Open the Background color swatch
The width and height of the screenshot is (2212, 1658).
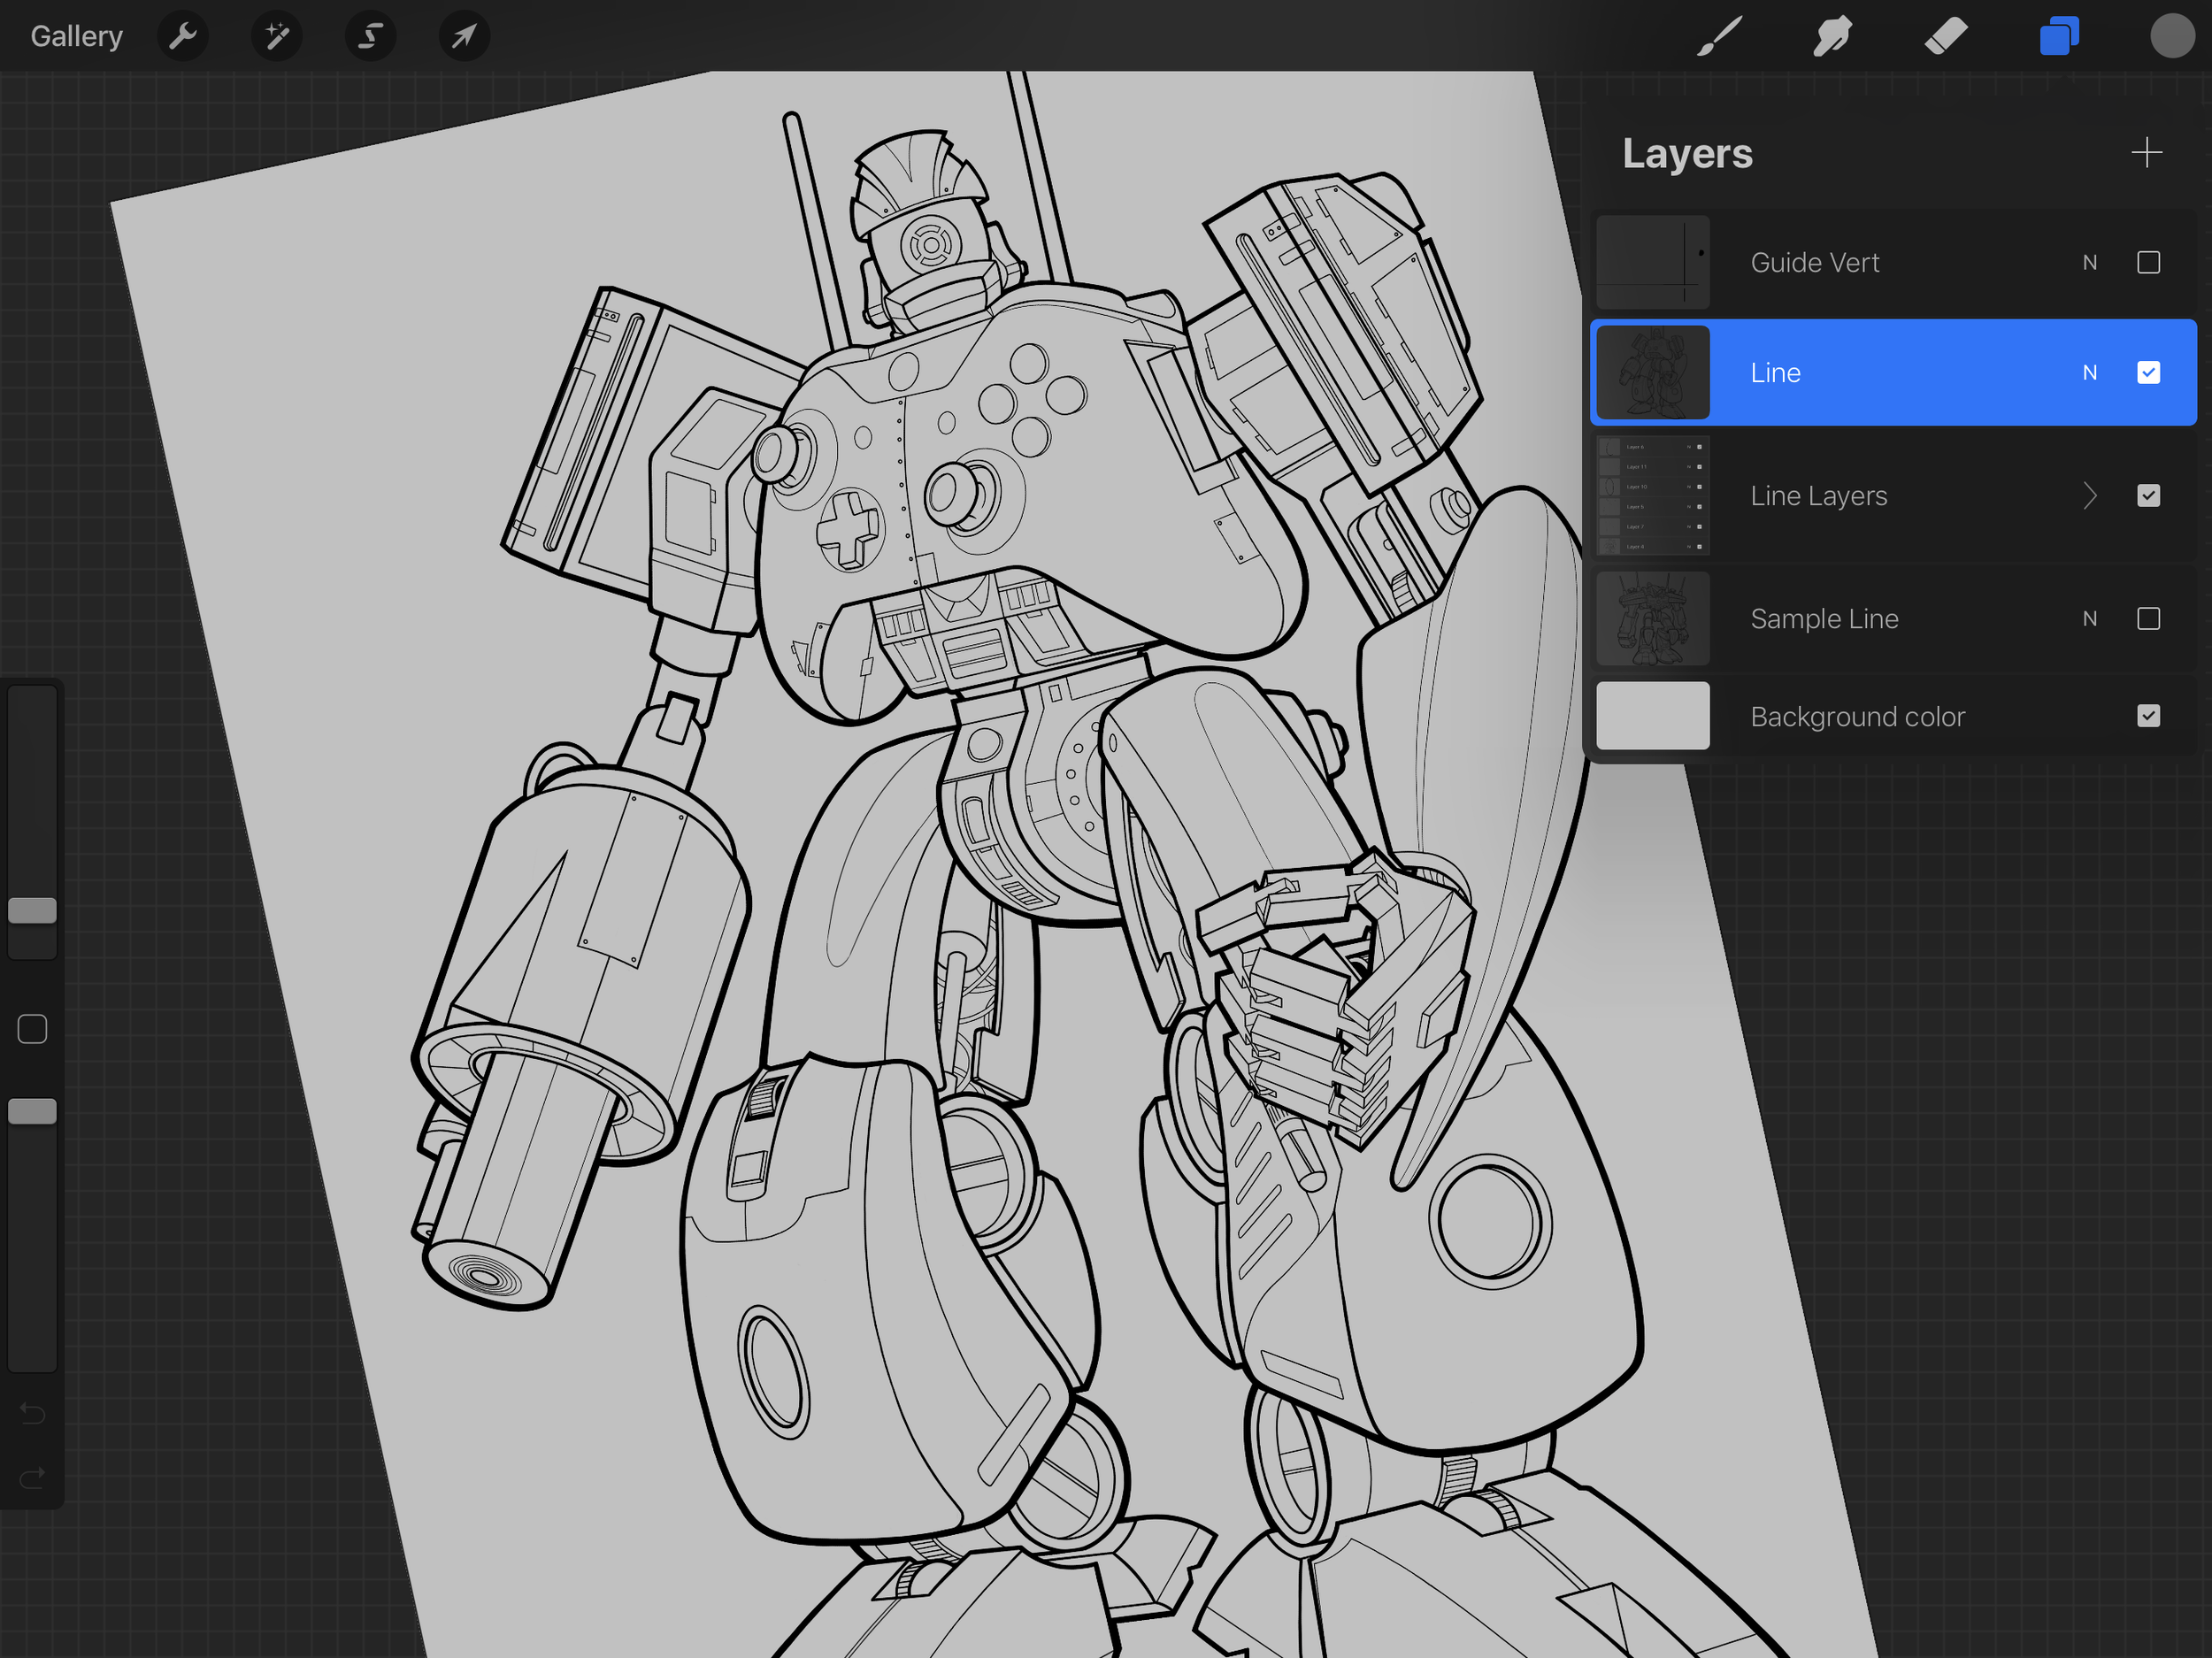tap(1652, 716)
